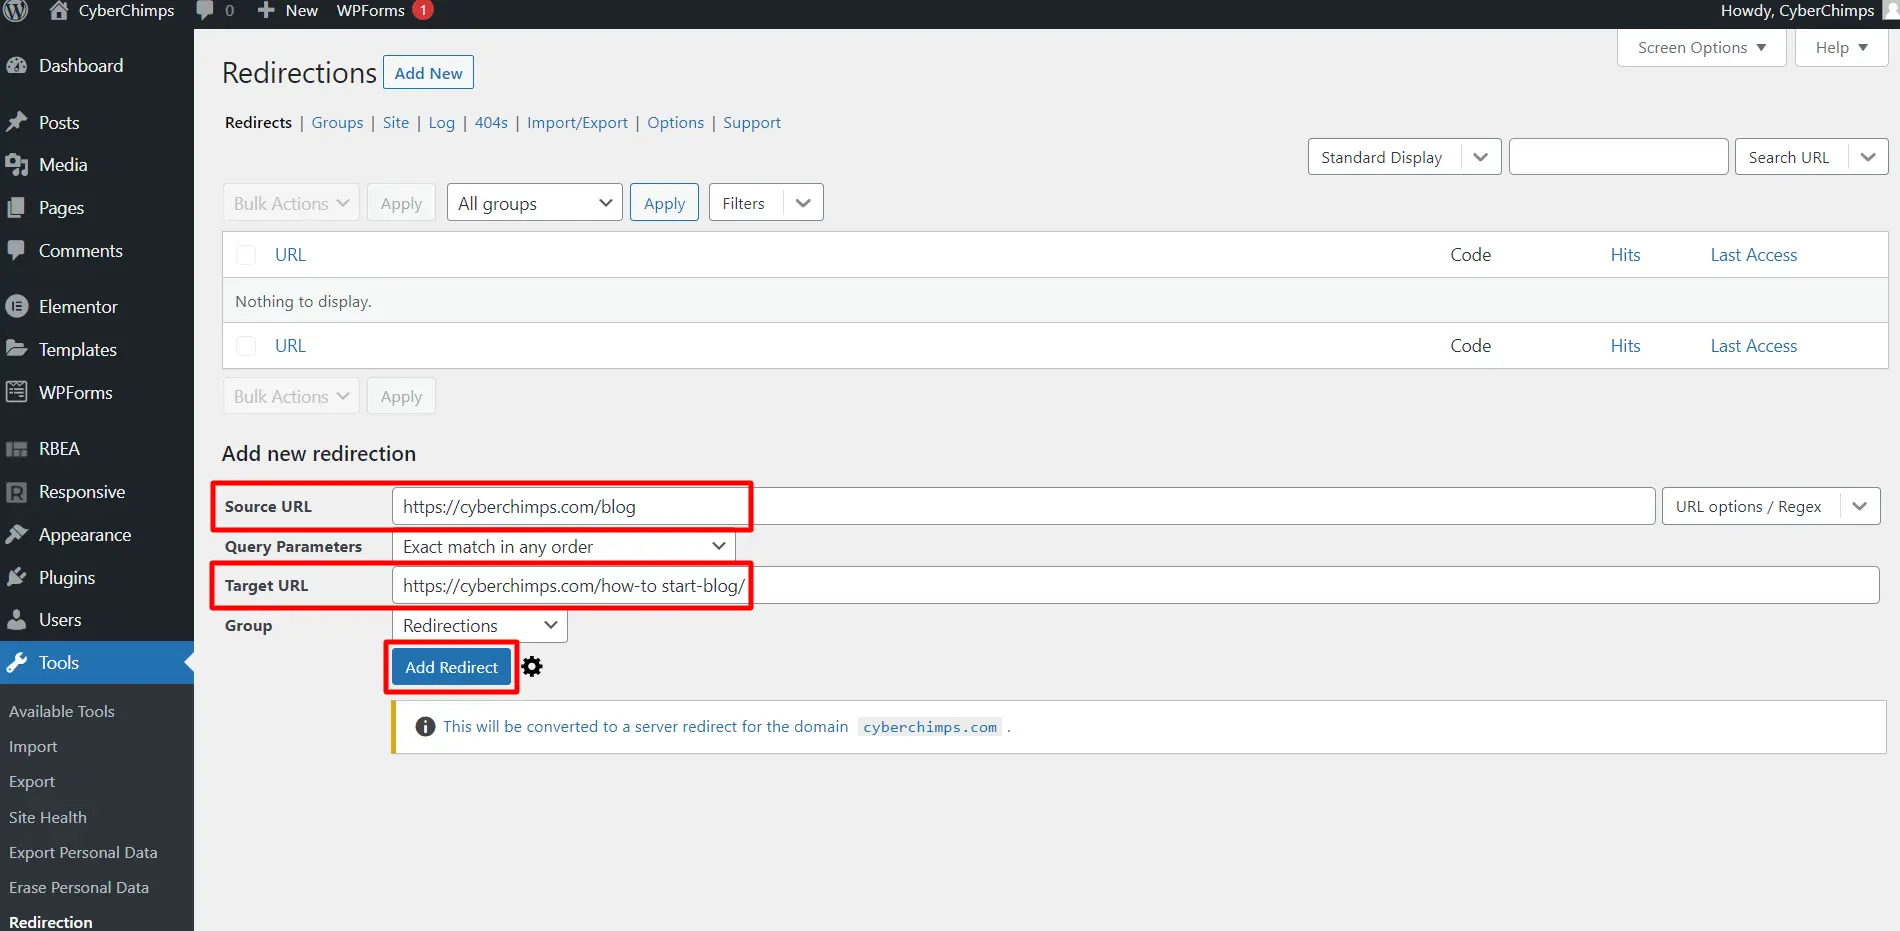Open WPForms notification badge
This screenshot has width=1900, height=931.
tap(423, 10)
